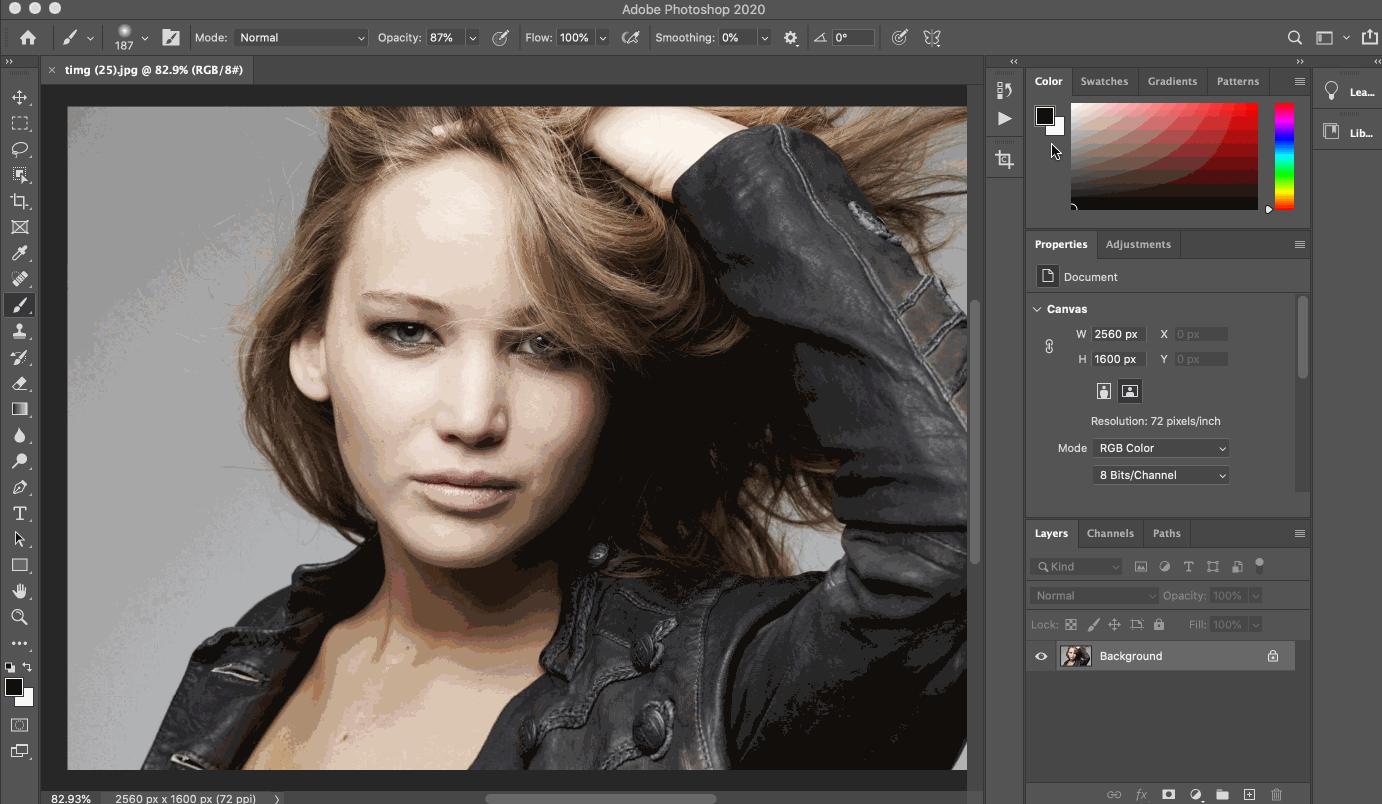Select the Move tool
The image size is (1382, 804).
[x=19, y=97]
